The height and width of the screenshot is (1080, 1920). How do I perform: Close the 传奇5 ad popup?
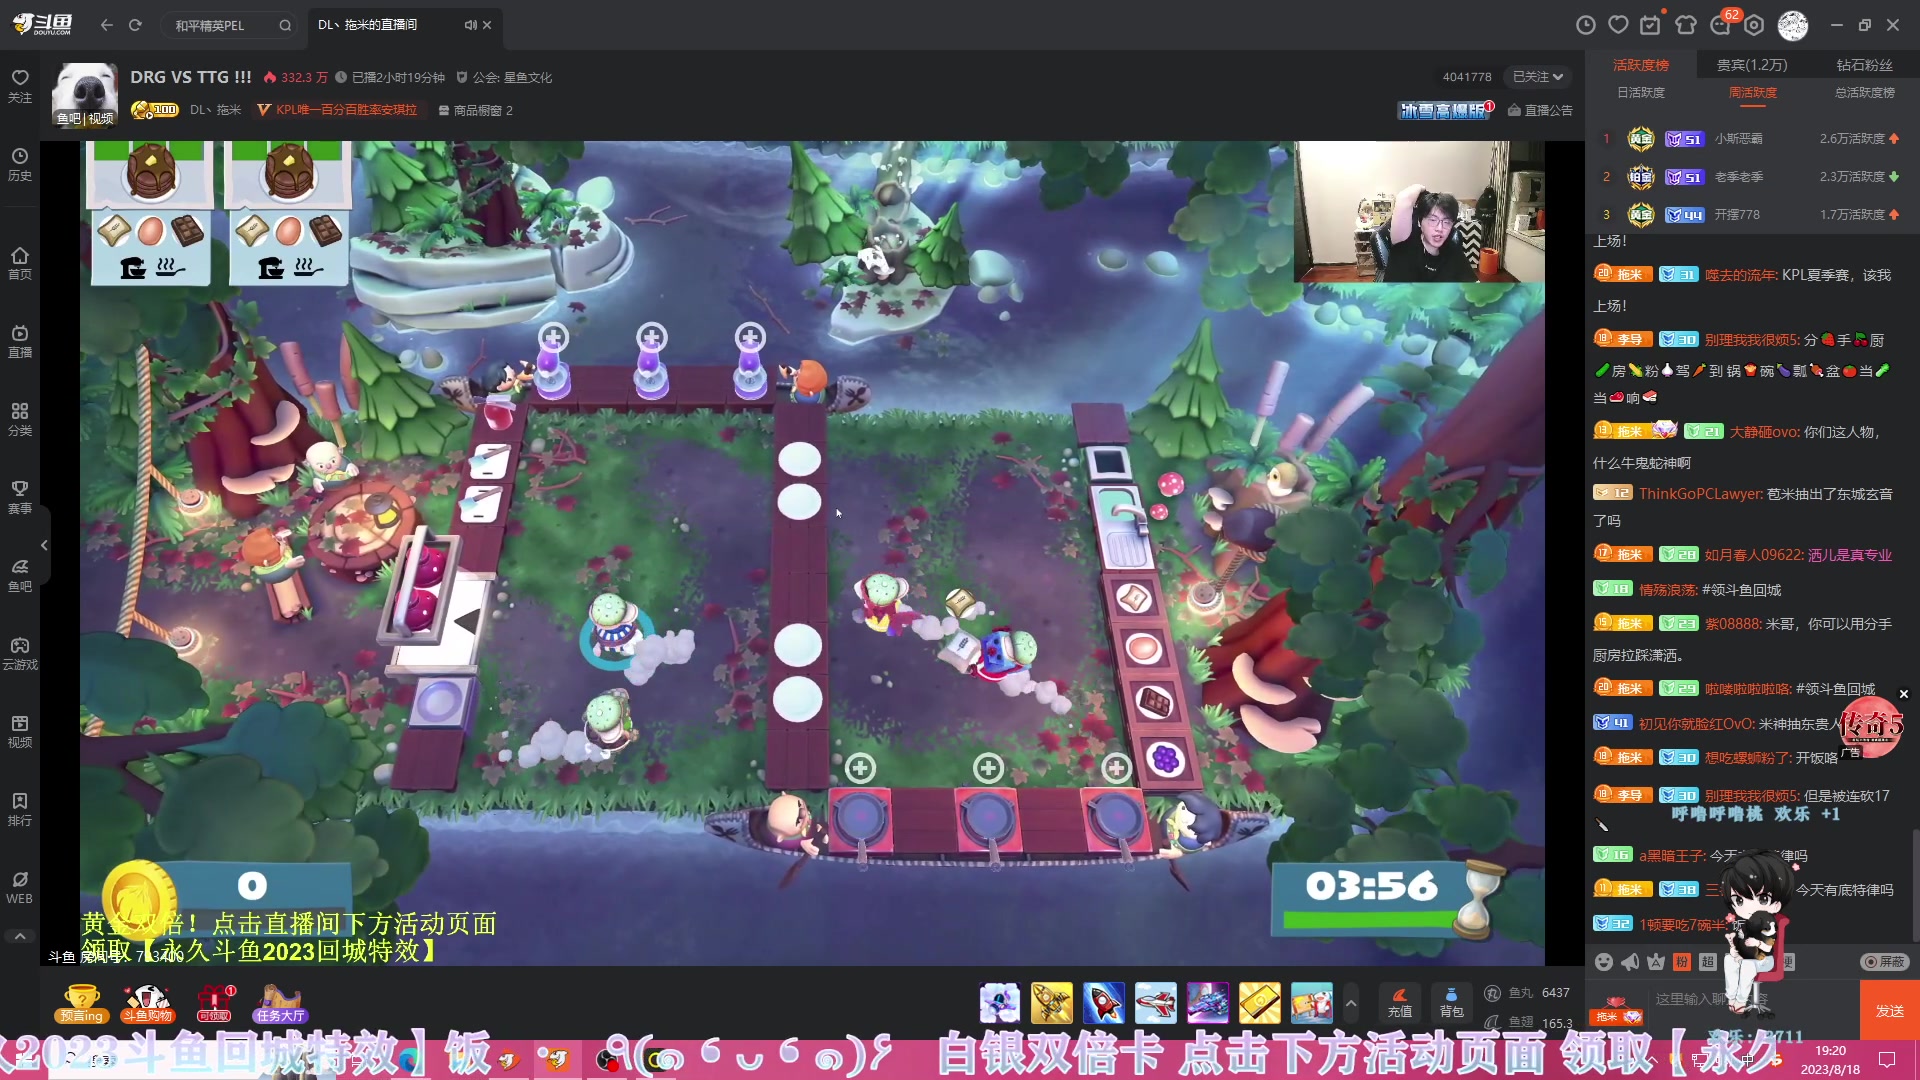coord(1904,694)
